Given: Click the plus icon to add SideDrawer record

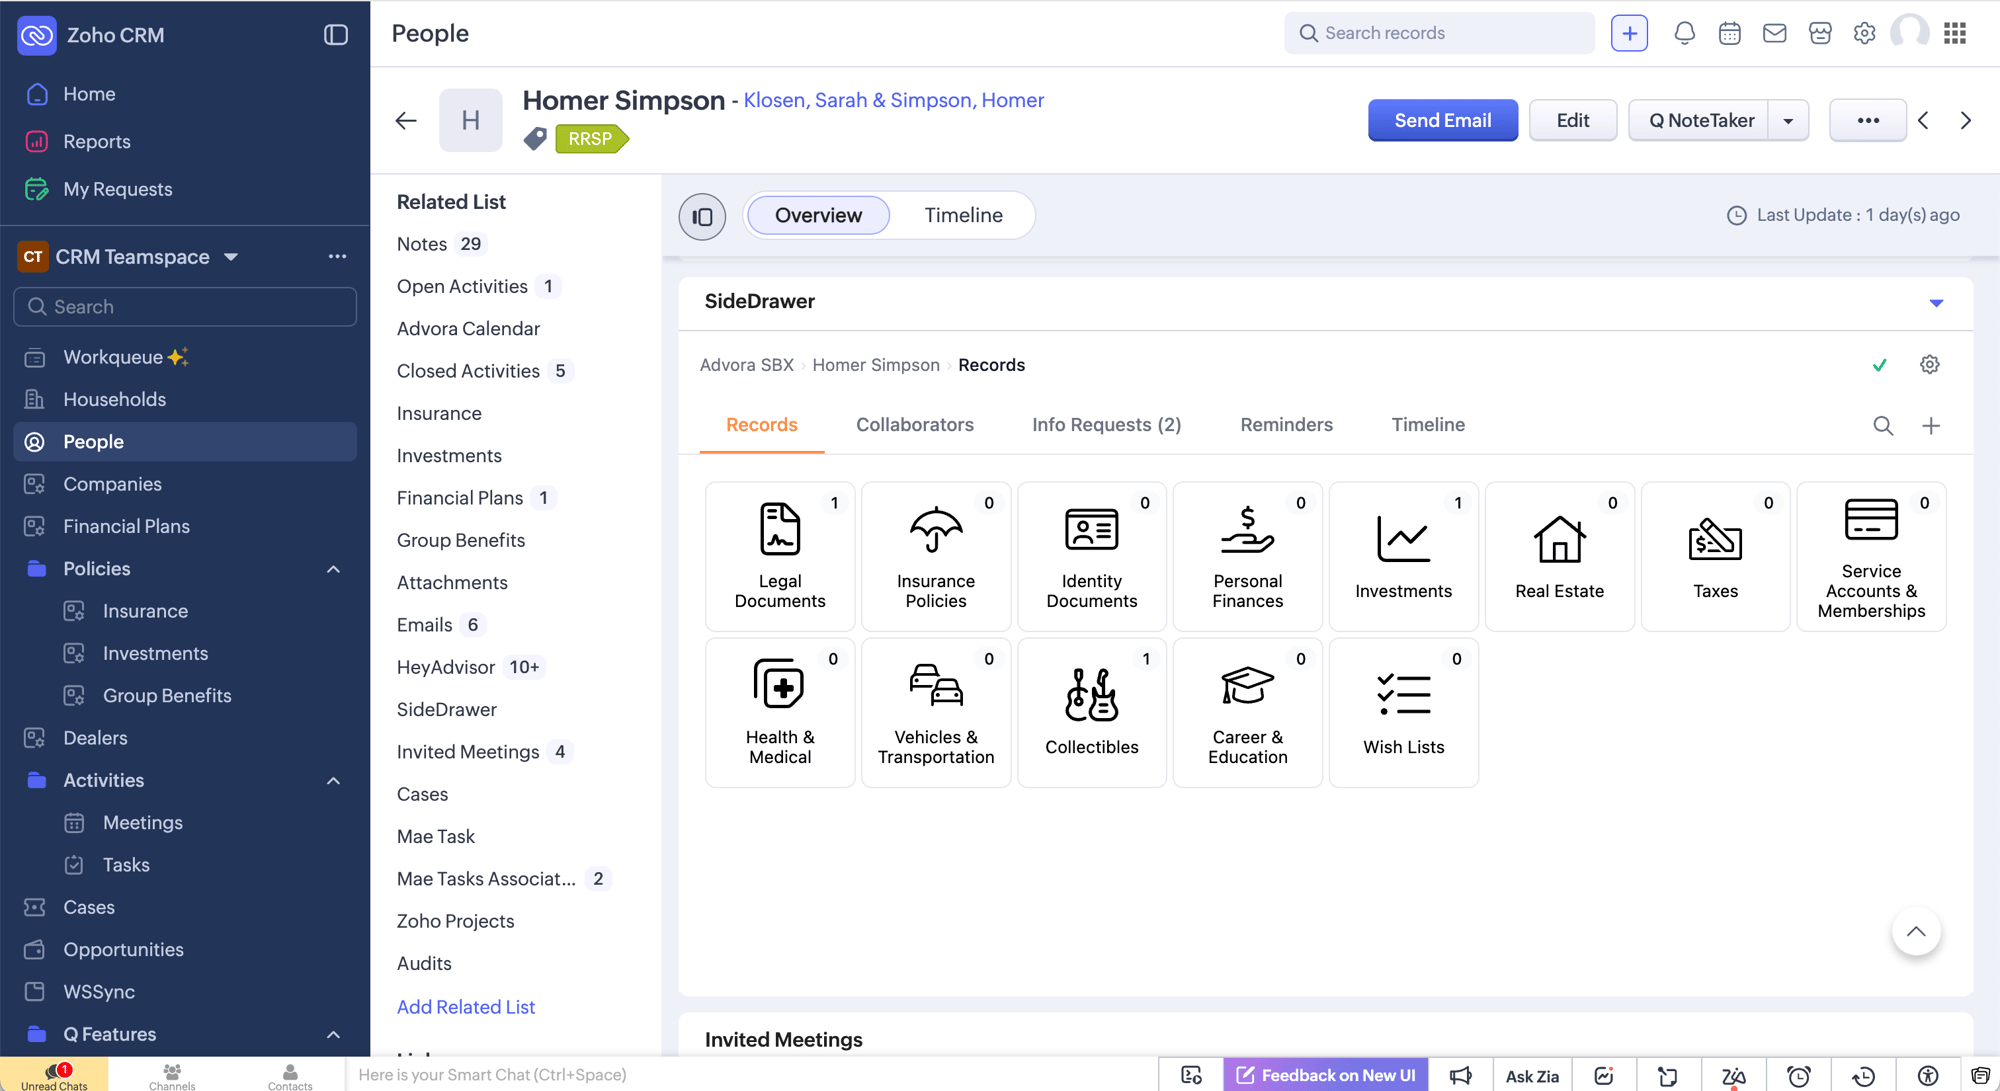Looking at the screenshot, I should click(x=1930, y=426).
